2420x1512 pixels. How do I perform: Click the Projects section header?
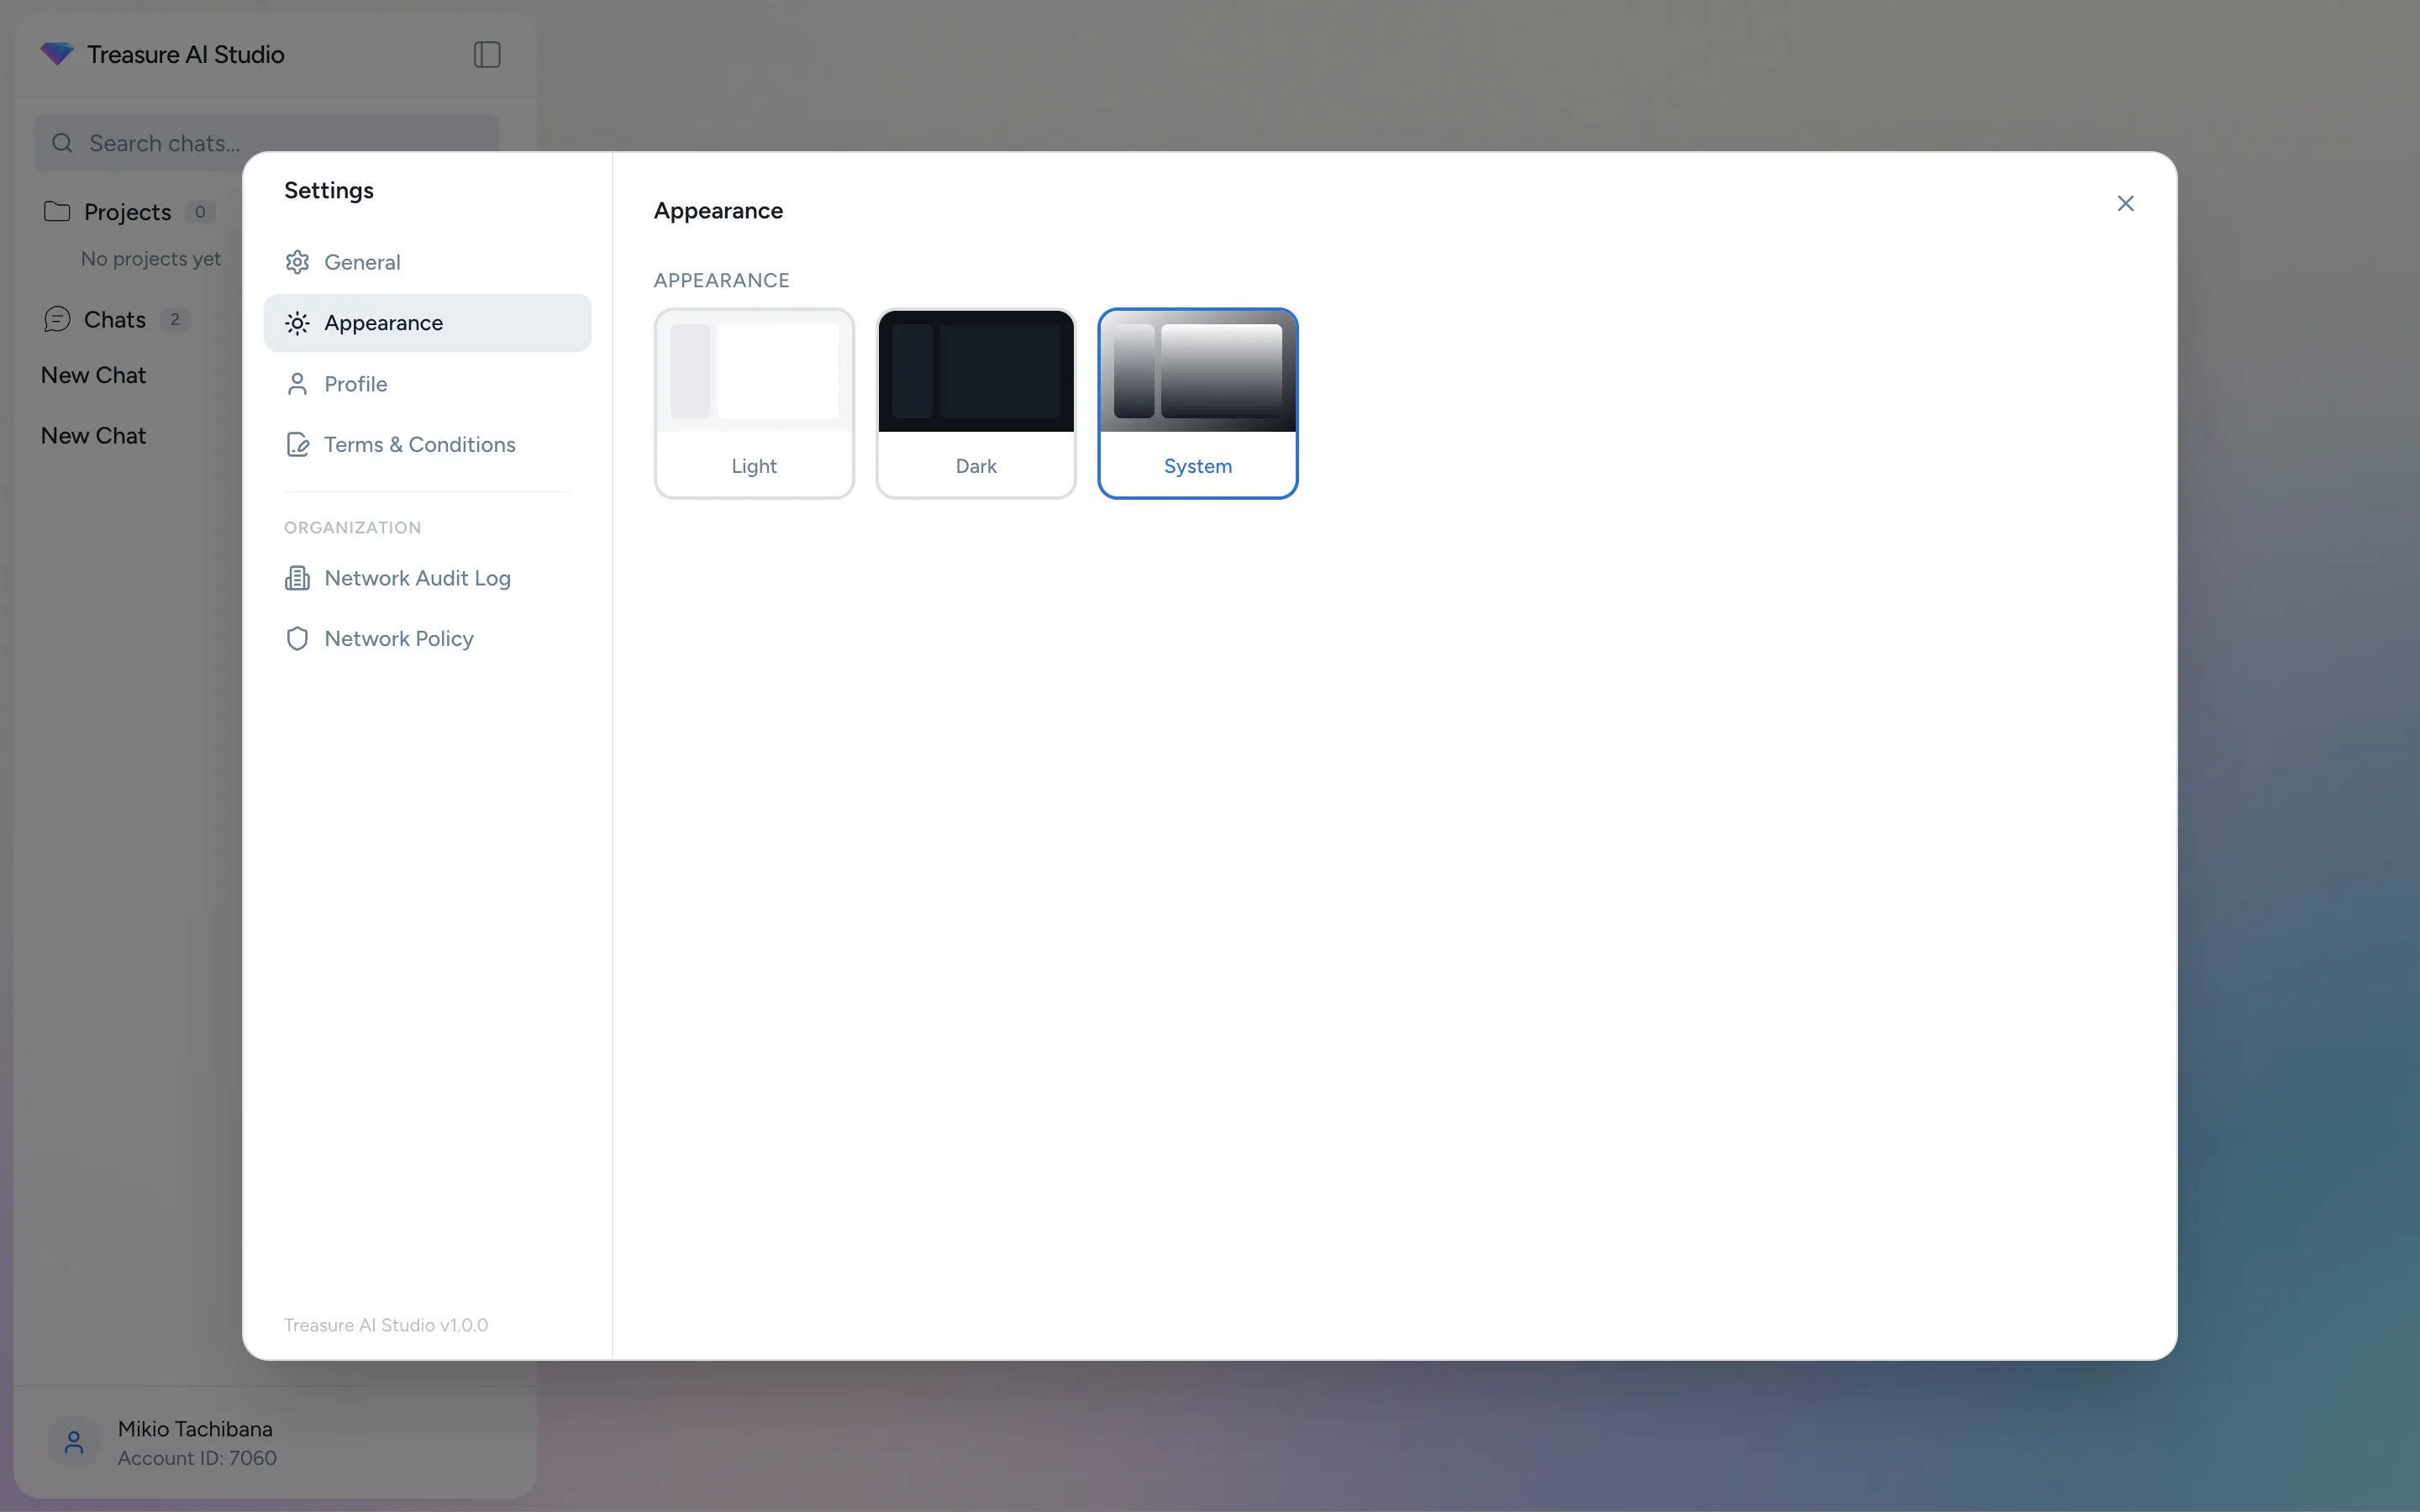[x=128, y=212]
